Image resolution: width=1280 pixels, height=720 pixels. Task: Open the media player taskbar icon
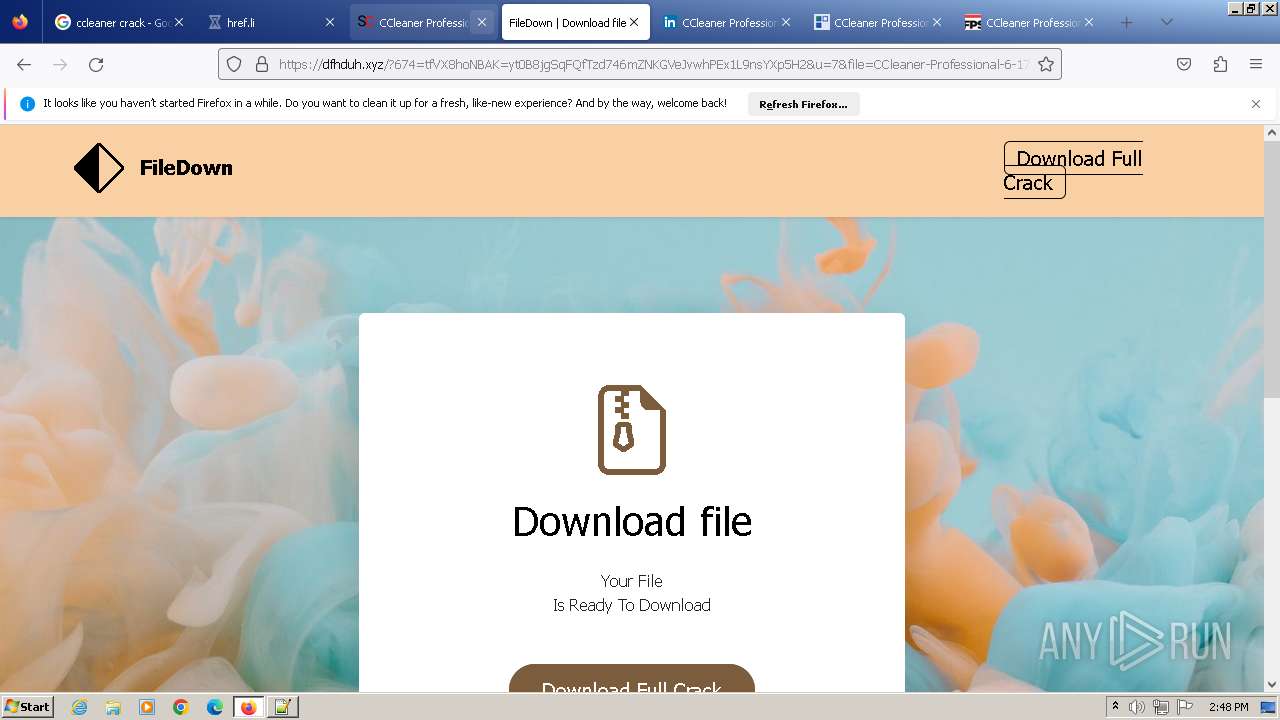coord(147,707)
